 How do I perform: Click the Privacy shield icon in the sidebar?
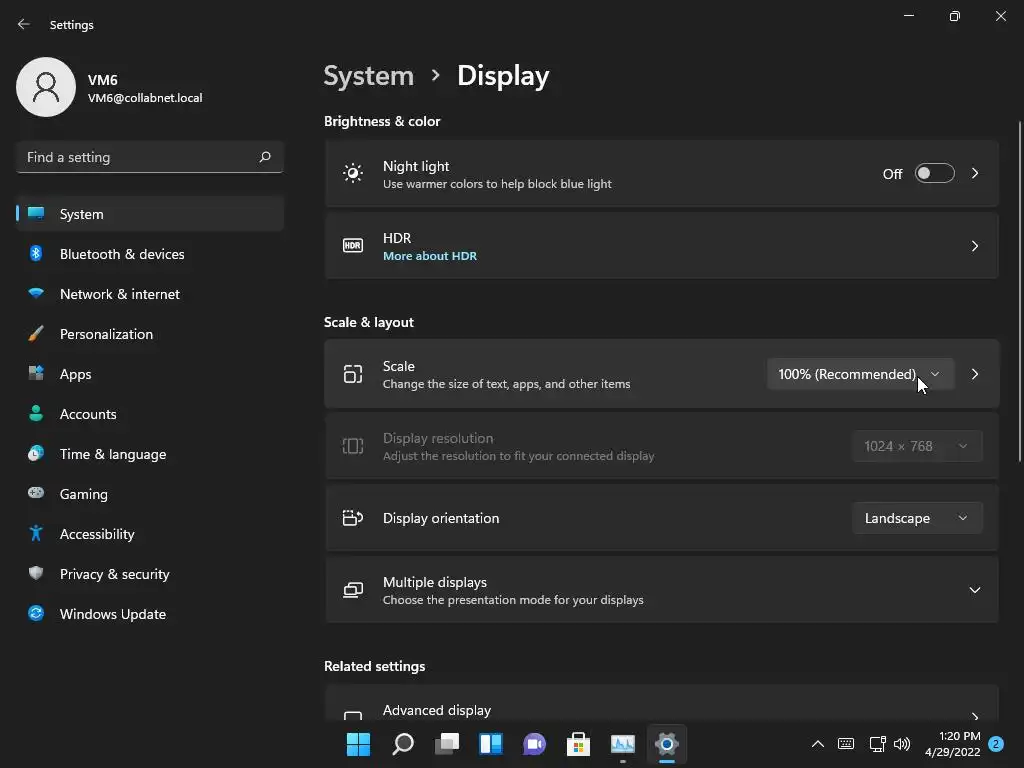coord(36,573)
